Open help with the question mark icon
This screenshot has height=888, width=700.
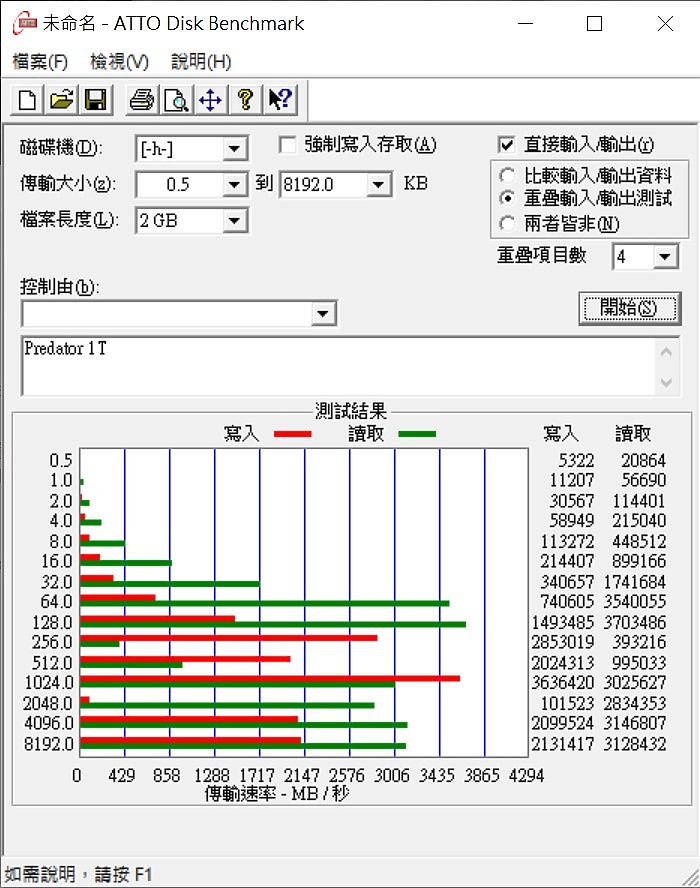(x=245, y=100)
